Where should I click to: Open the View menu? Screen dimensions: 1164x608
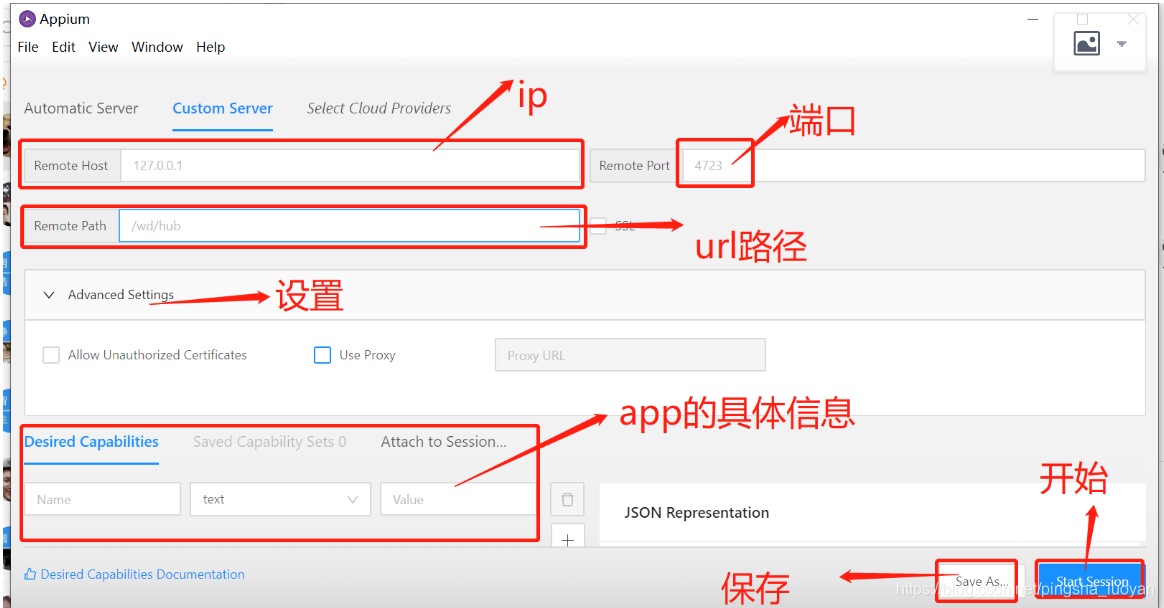pyautogui.click(x=103, y=47)
